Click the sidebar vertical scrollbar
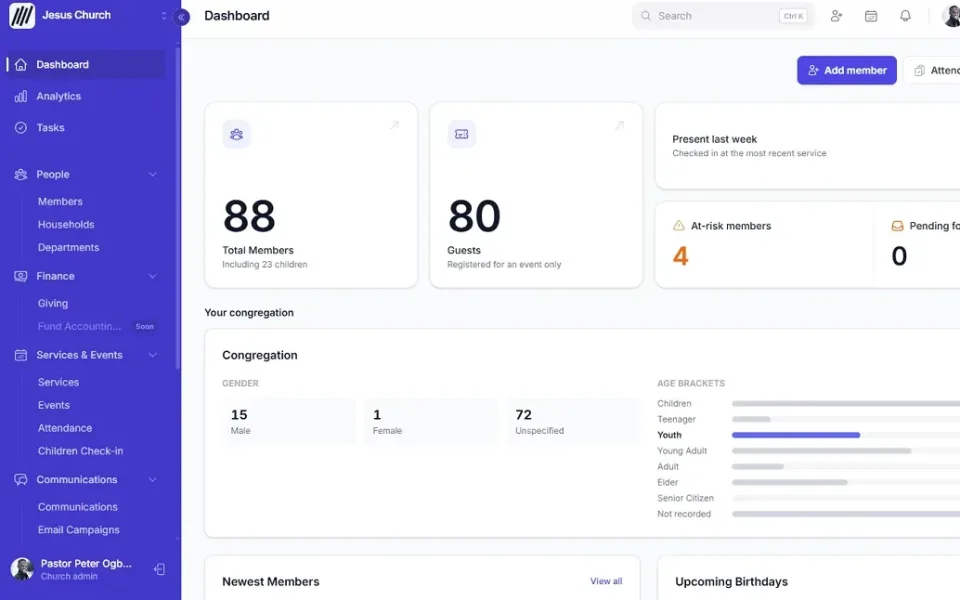 (x=178, y=208)
